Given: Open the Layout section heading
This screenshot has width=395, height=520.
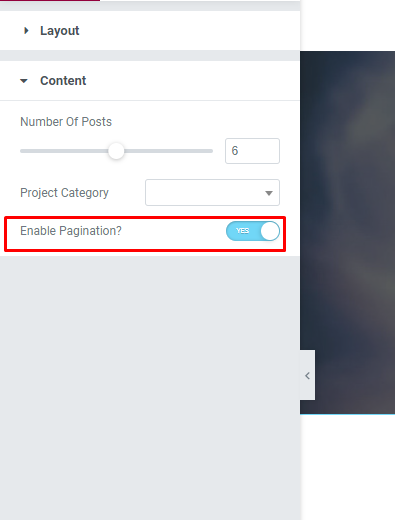Looking at the screenshot, I should 60,31.
